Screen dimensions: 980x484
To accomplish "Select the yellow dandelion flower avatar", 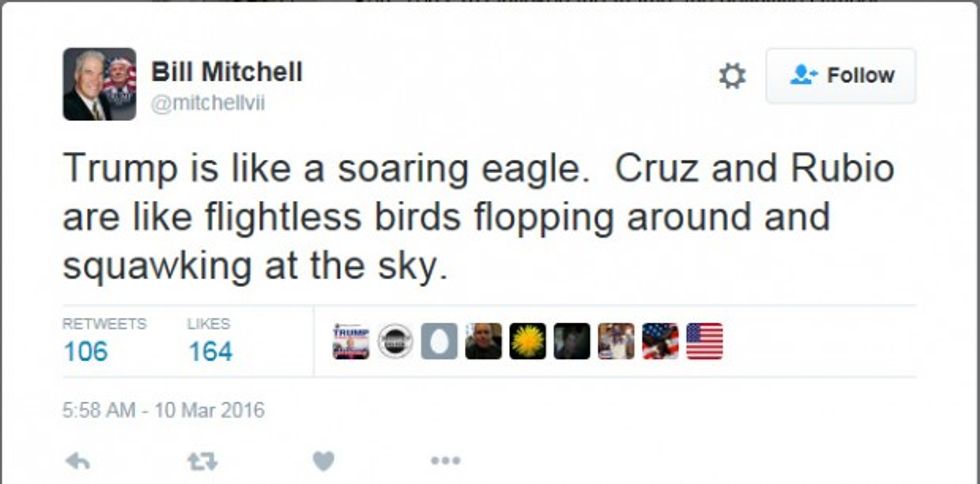I will [x=528, y=341].
